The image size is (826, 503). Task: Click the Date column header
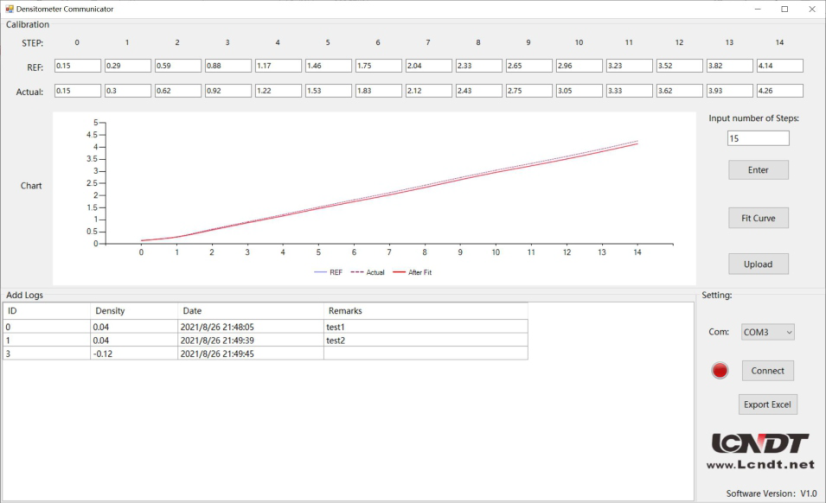pyautogui.click(x=251, y=311)
